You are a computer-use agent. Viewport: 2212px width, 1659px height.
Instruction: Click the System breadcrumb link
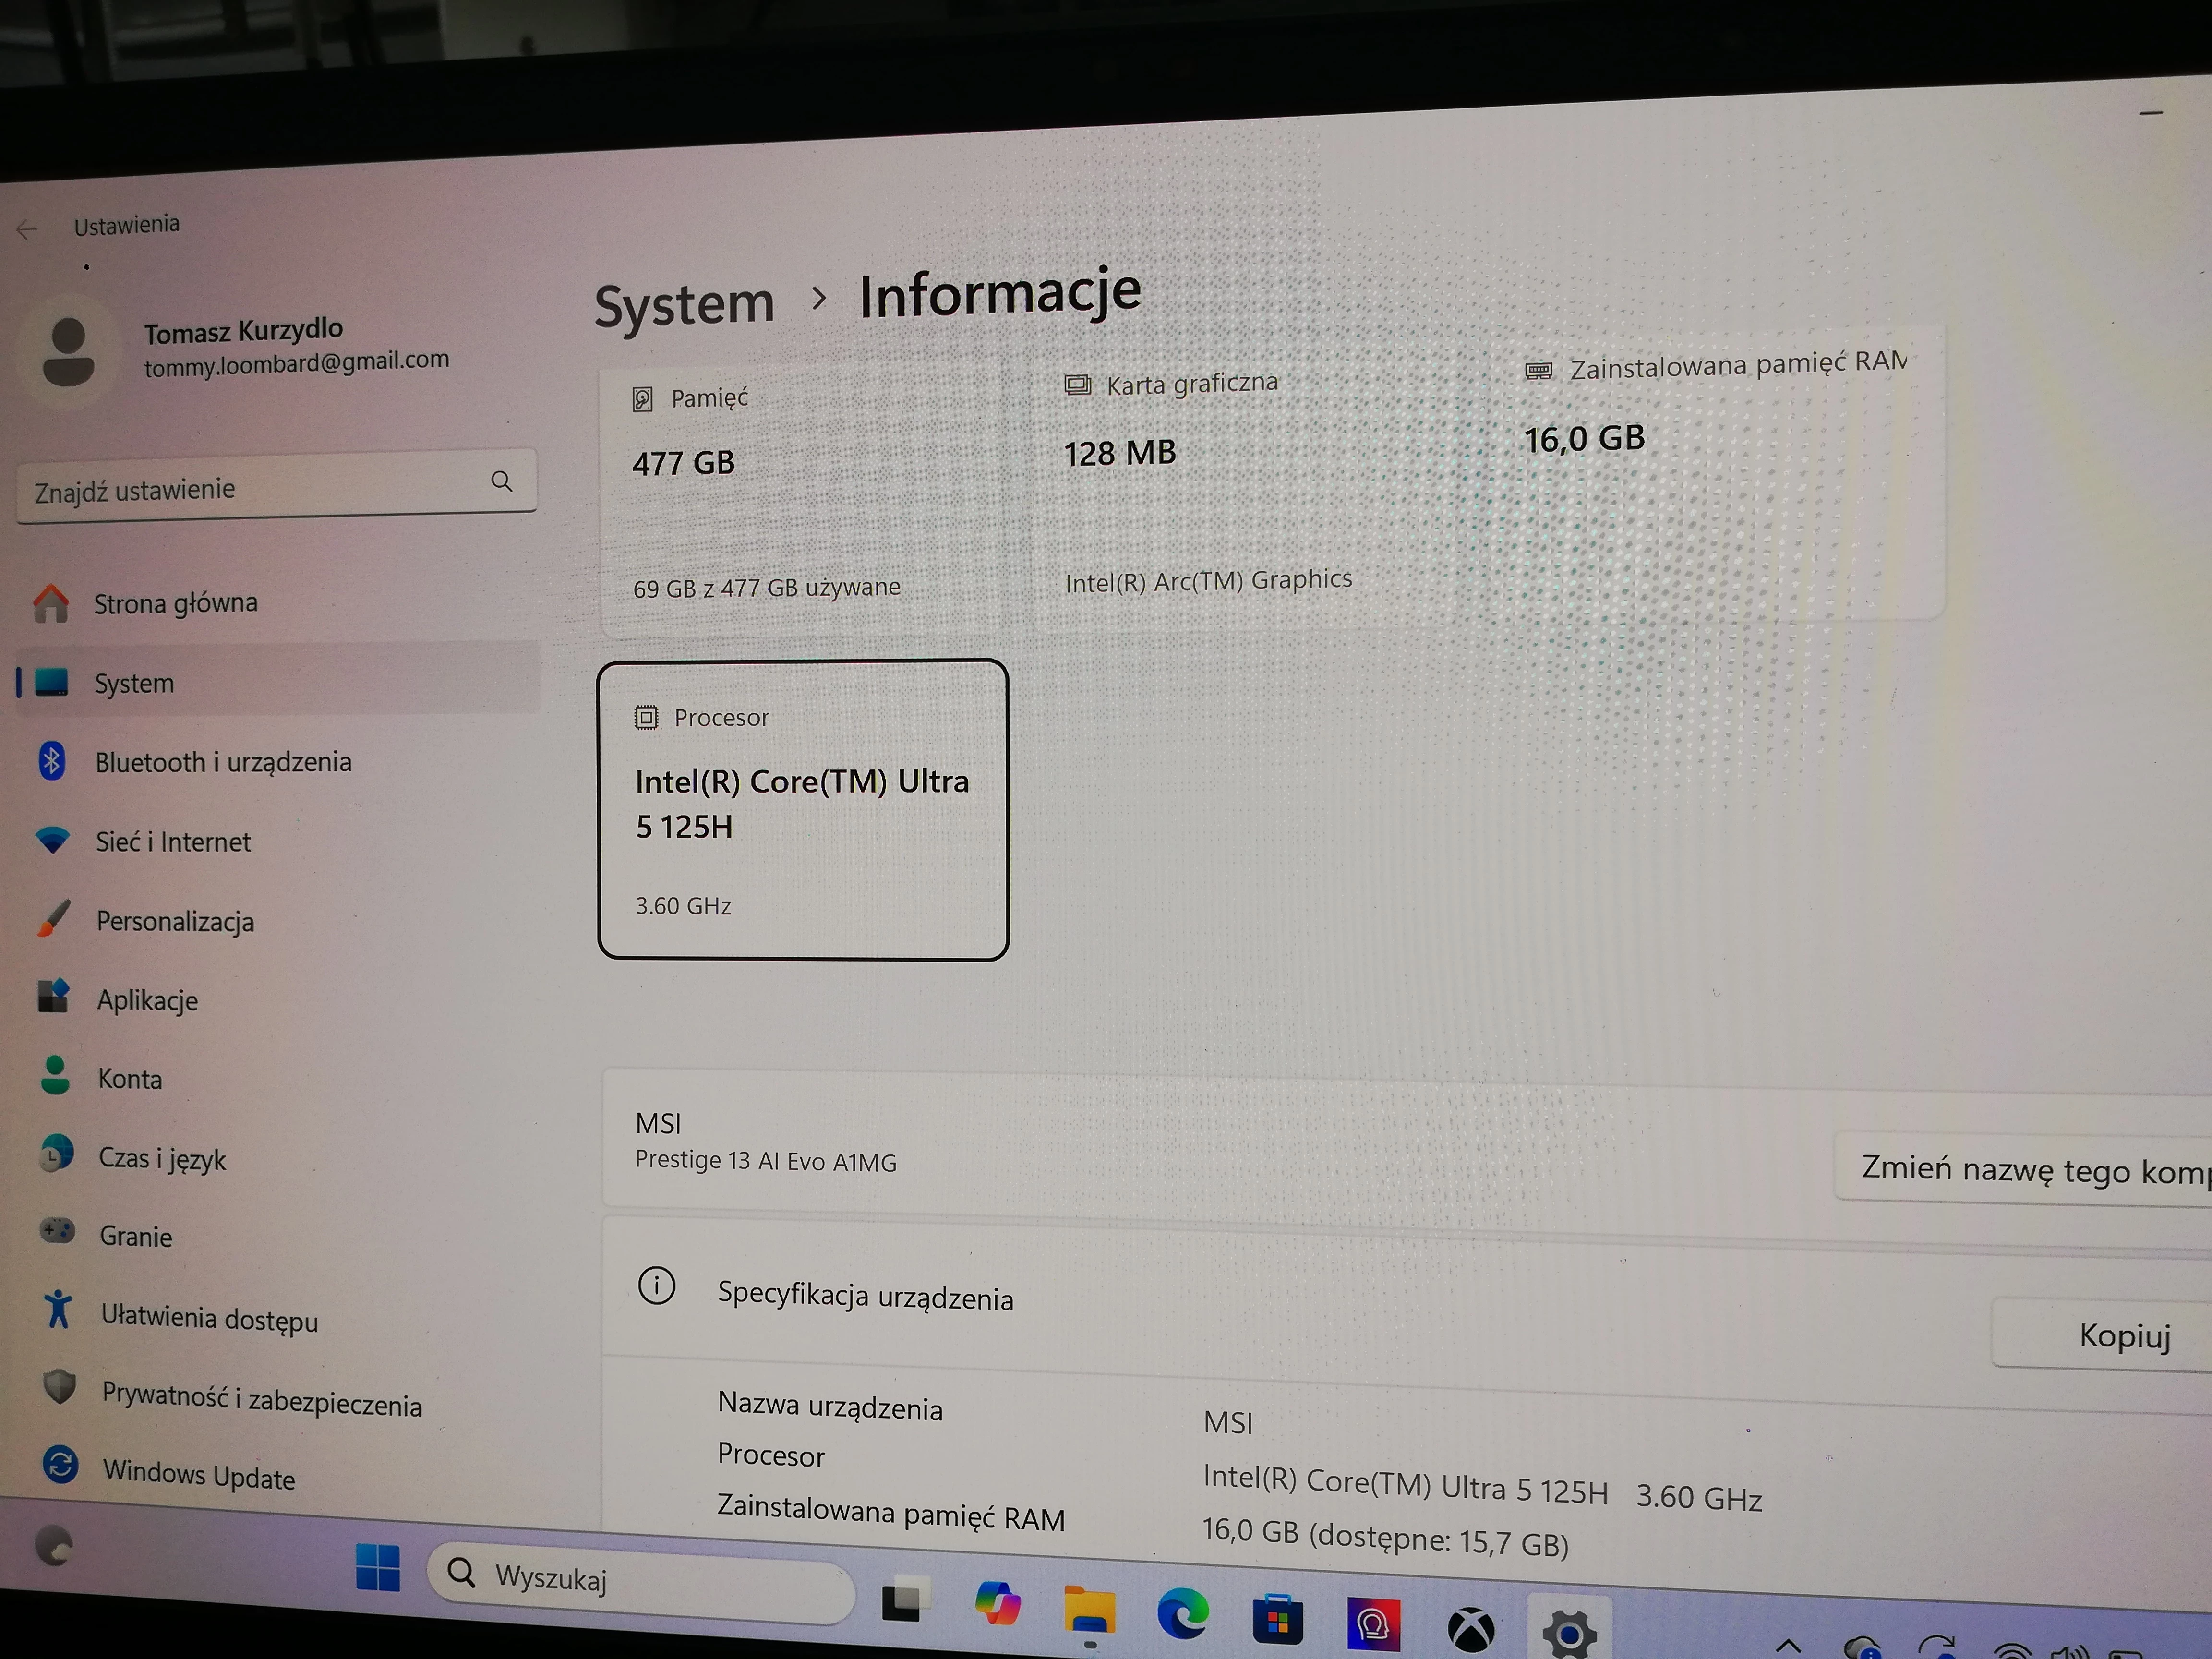coord(685,304)
